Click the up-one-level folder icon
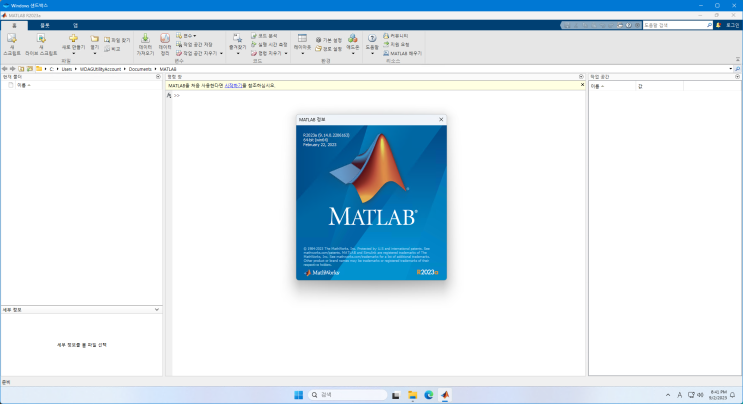 (x=21, y=69)
